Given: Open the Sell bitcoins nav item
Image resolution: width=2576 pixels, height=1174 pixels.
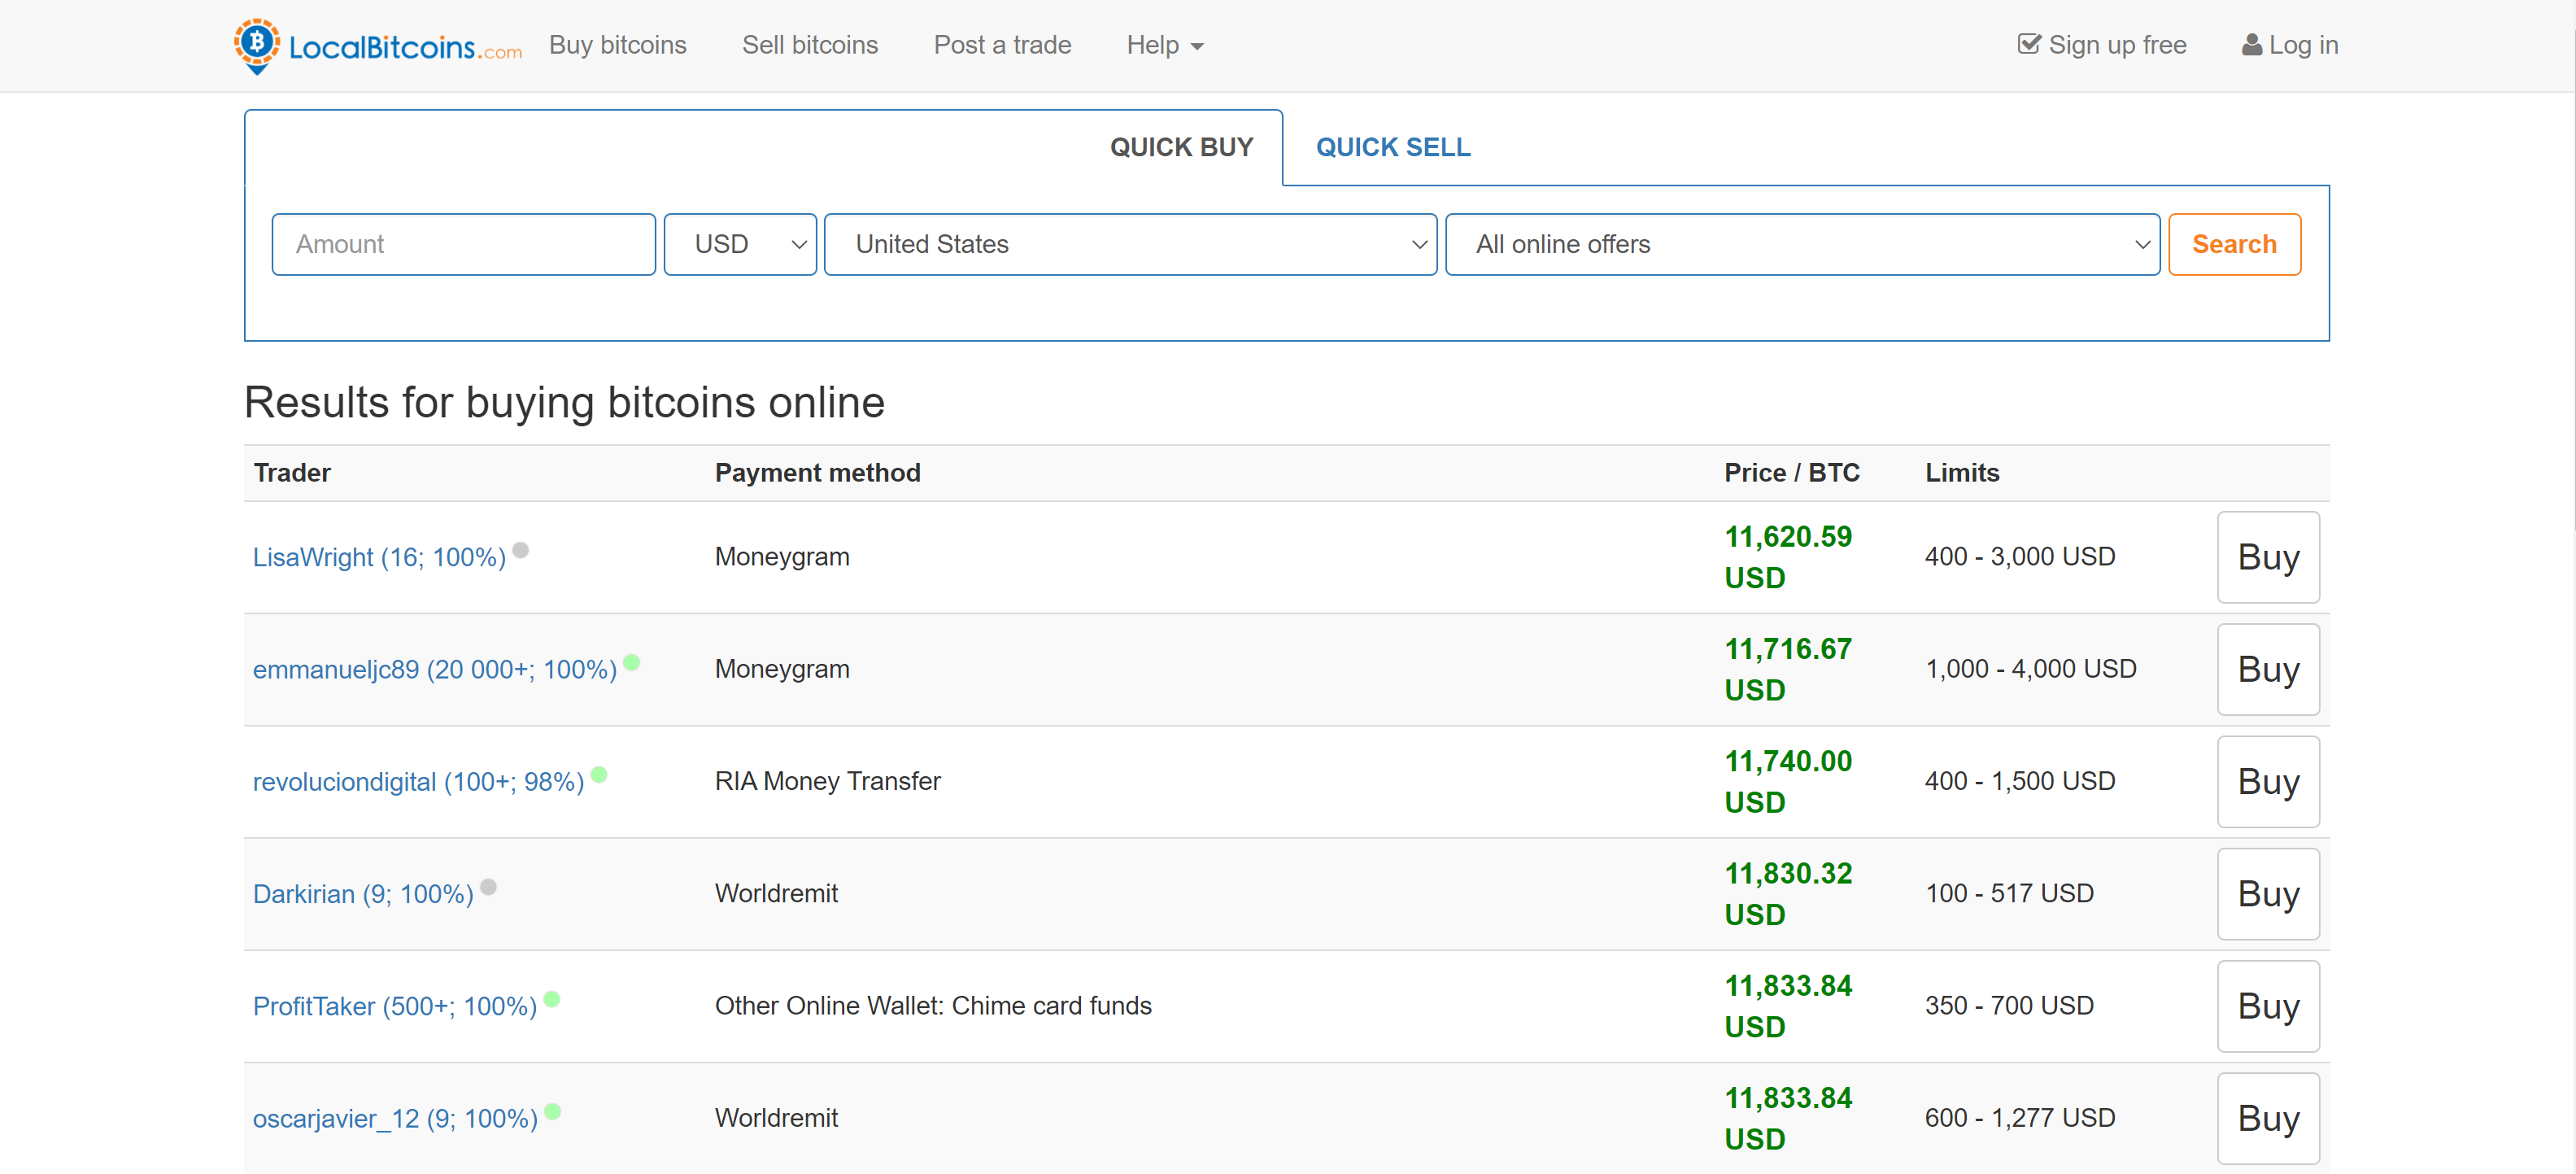Looking at the screenshot, I should point(809,45).
